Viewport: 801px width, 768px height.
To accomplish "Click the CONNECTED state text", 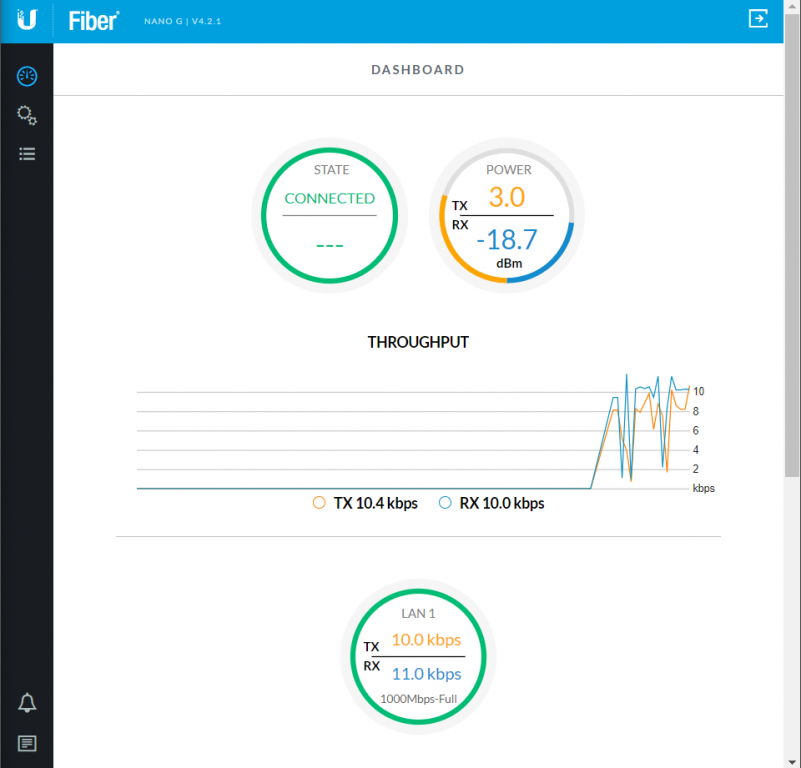I will pos(329,198).
